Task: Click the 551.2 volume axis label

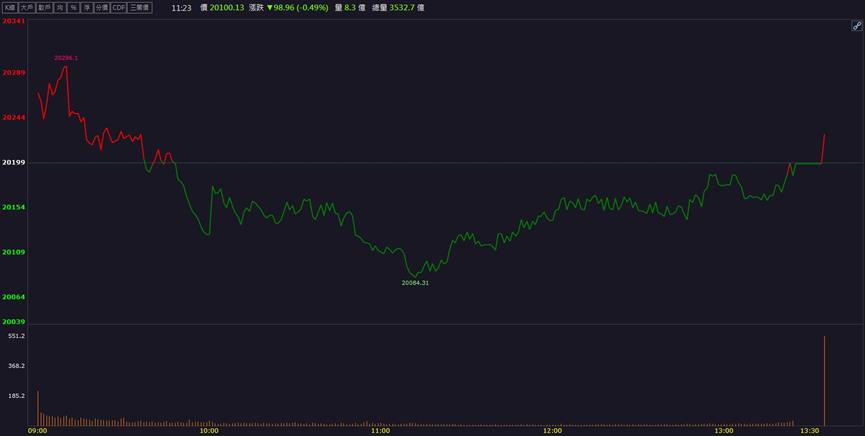Action: click(x=17, y=336)
